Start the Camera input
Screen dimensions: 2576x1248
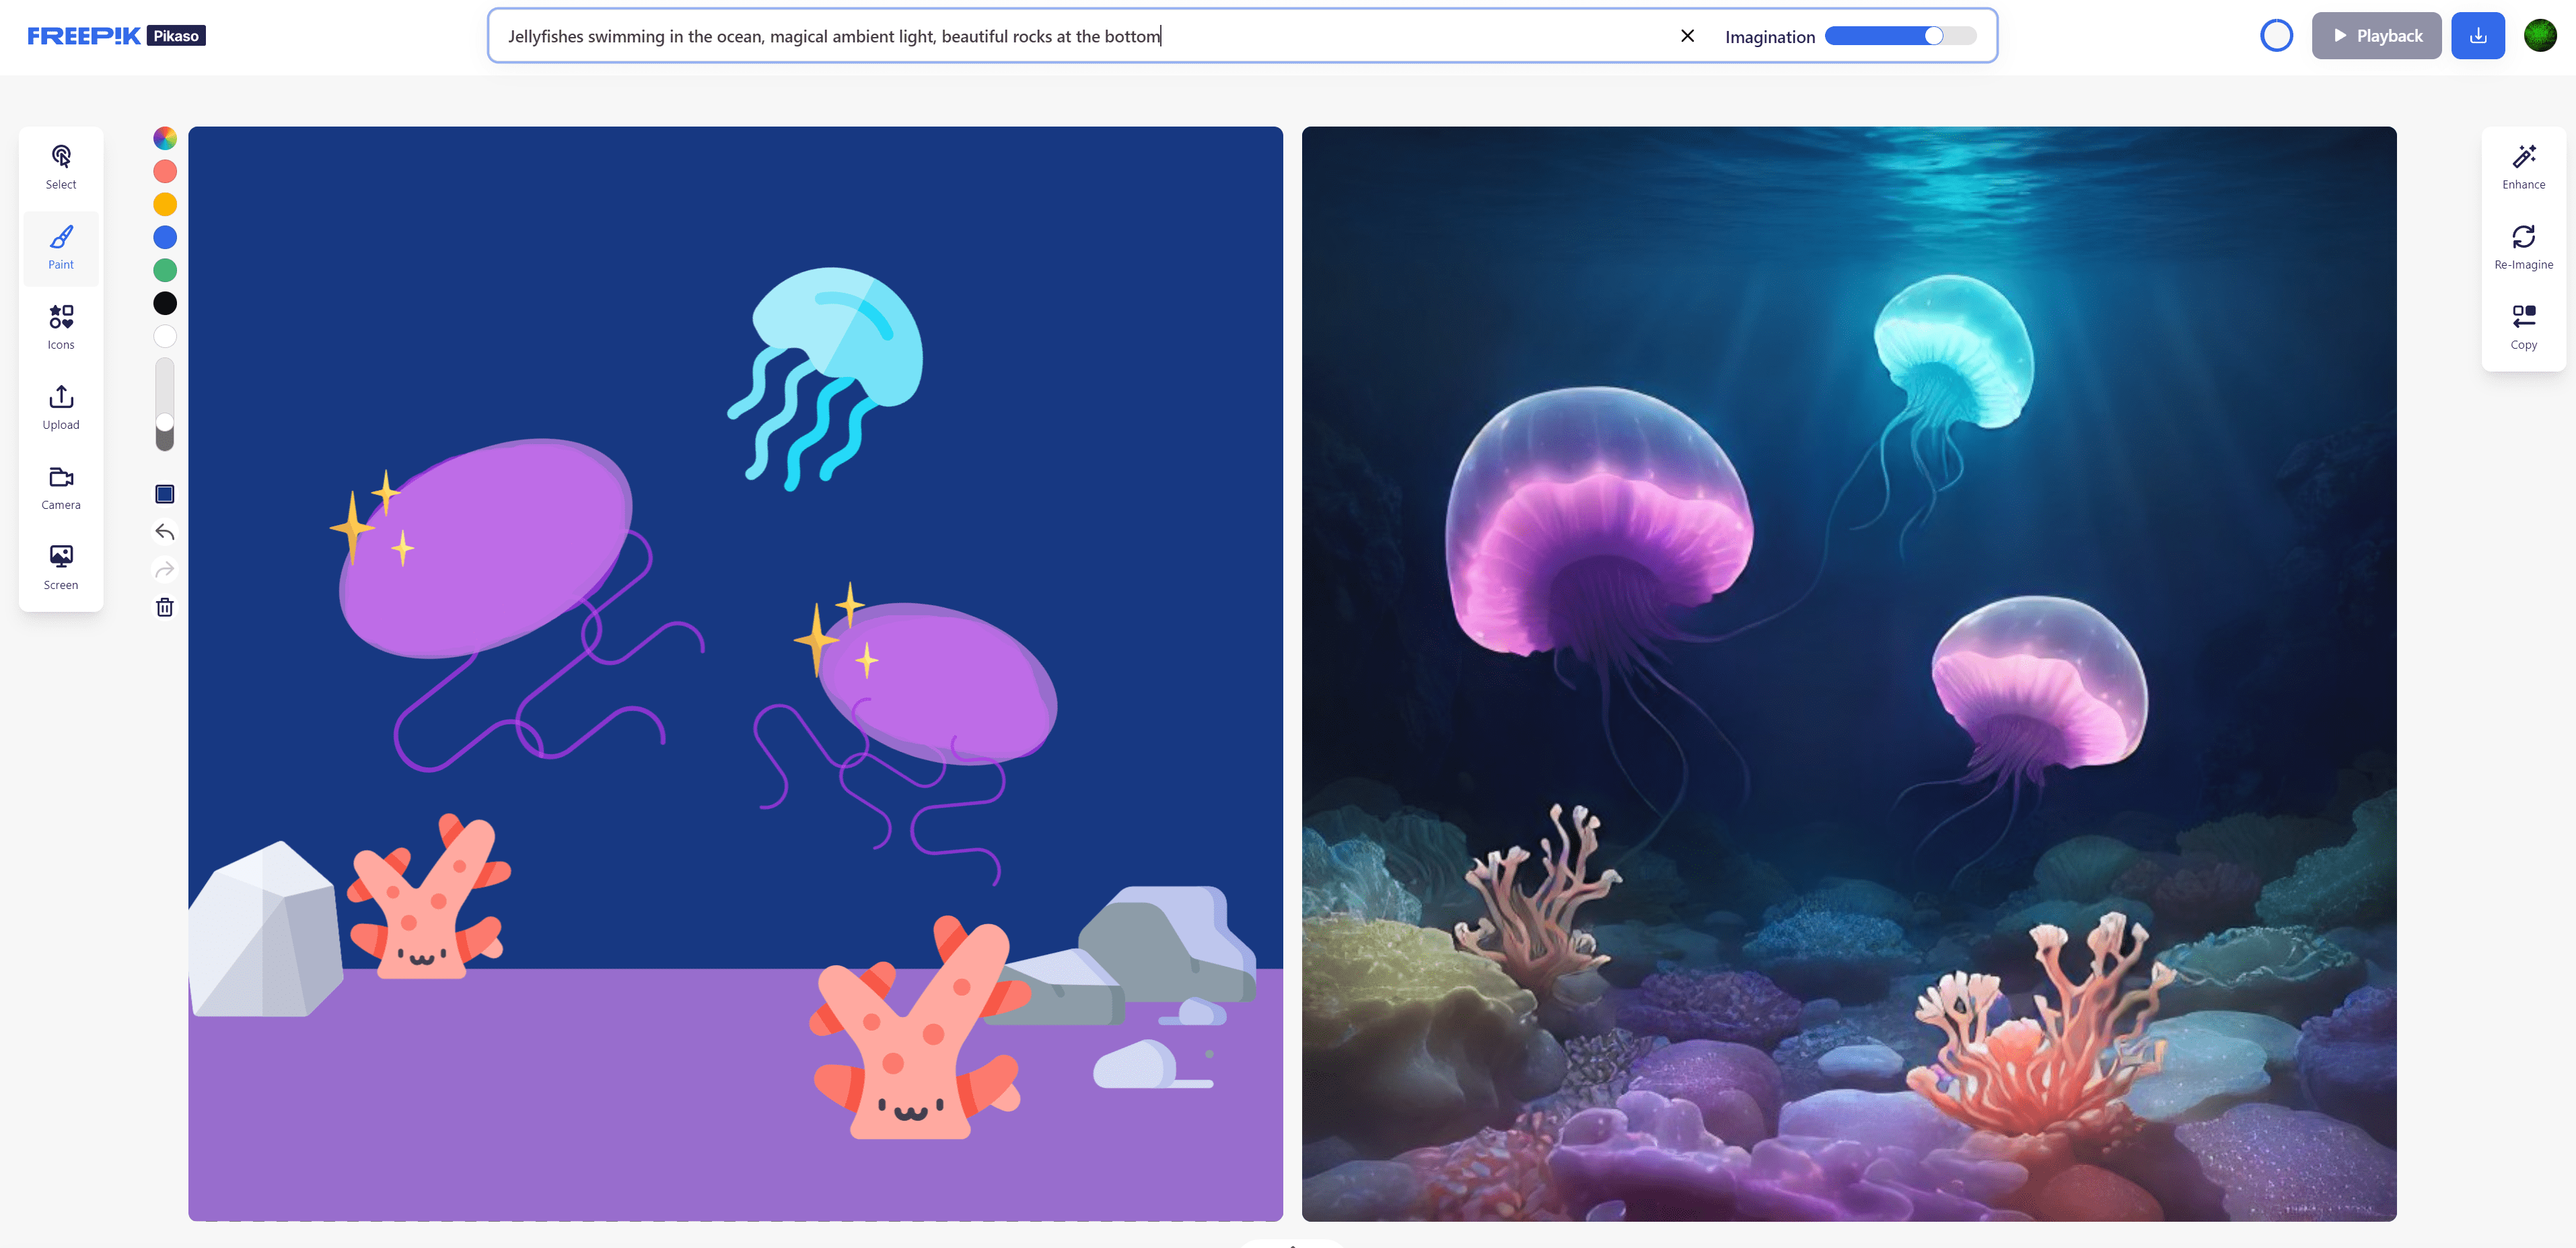pos(61,487)
